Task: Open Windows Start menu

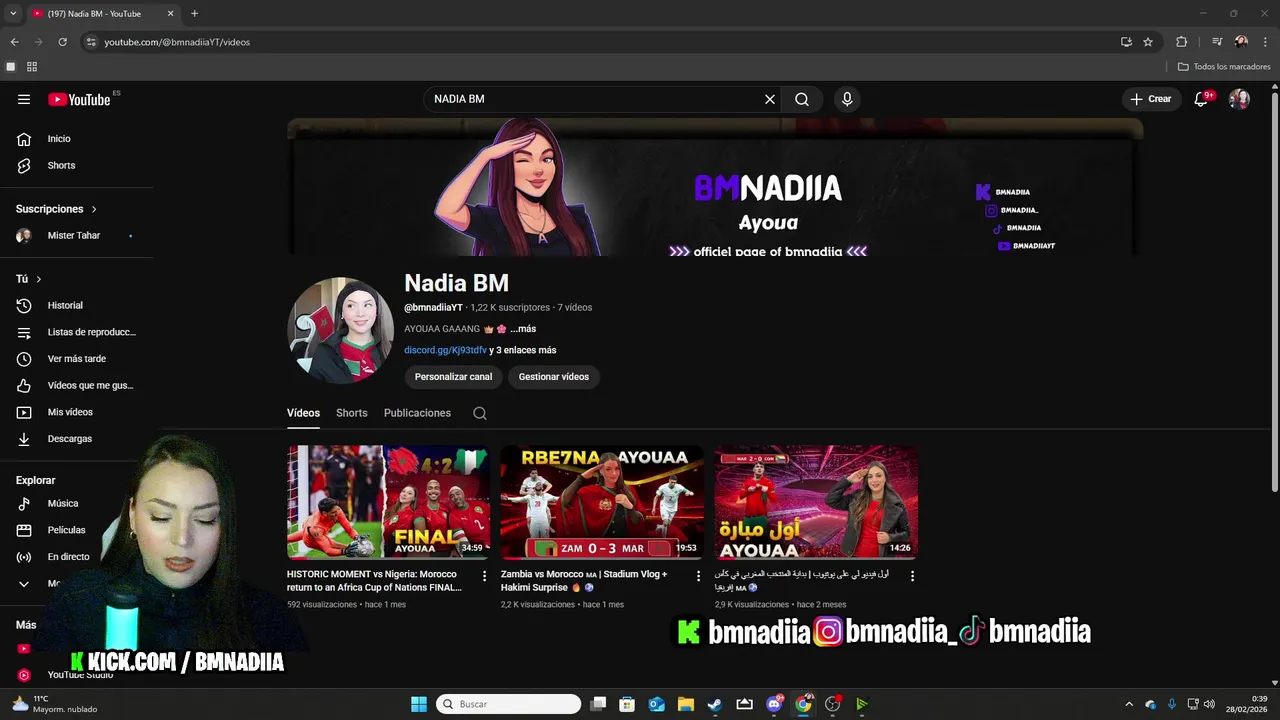Action: (419, 704)
